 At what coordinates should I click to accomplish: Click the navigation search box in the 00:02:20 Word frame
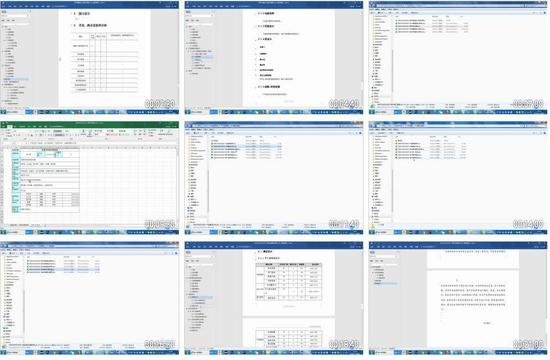click(x=15, y=16)
